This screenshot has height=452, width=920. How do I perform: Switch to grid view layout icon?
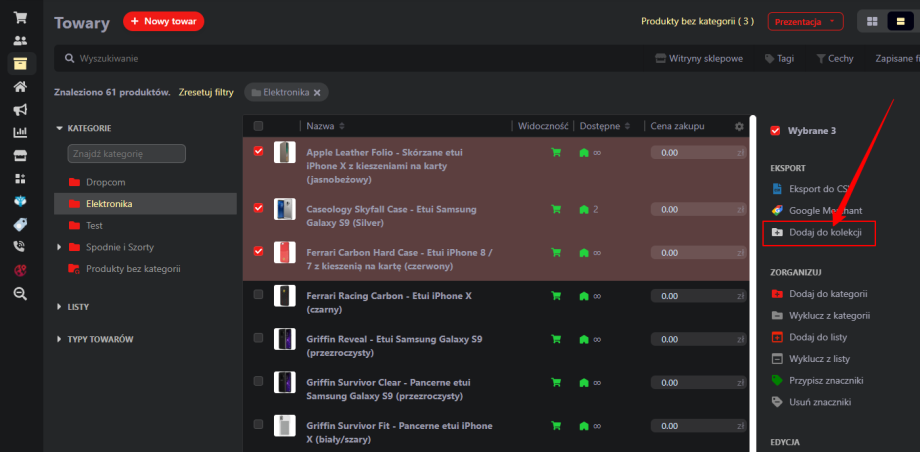[873, 21]
